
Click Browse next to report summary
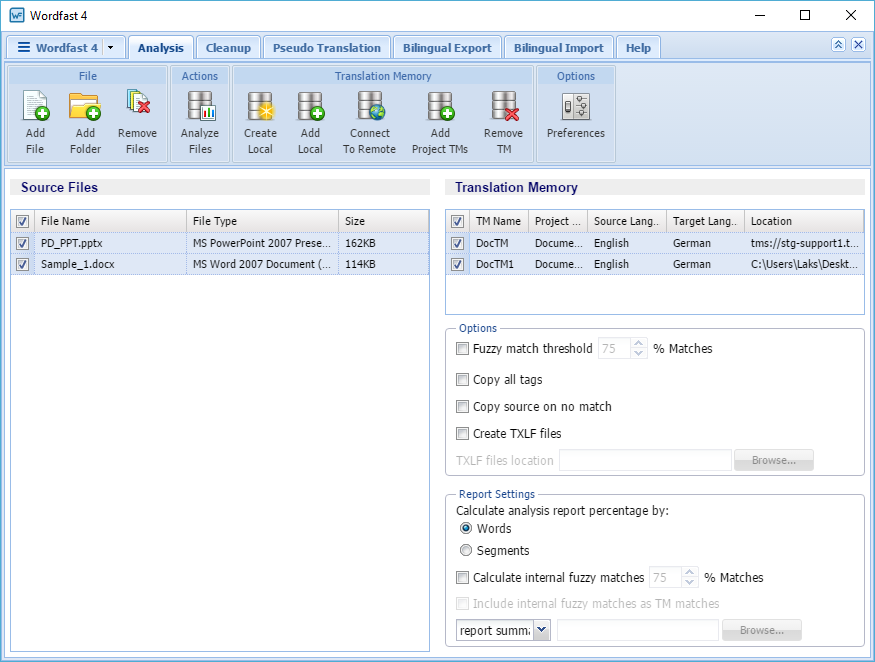coord(762,630)
